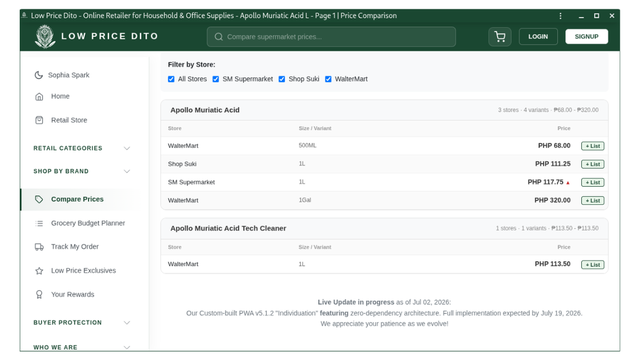Uncheck the All Stores filter
640x360 pixels.
click(x=171, y=79)
